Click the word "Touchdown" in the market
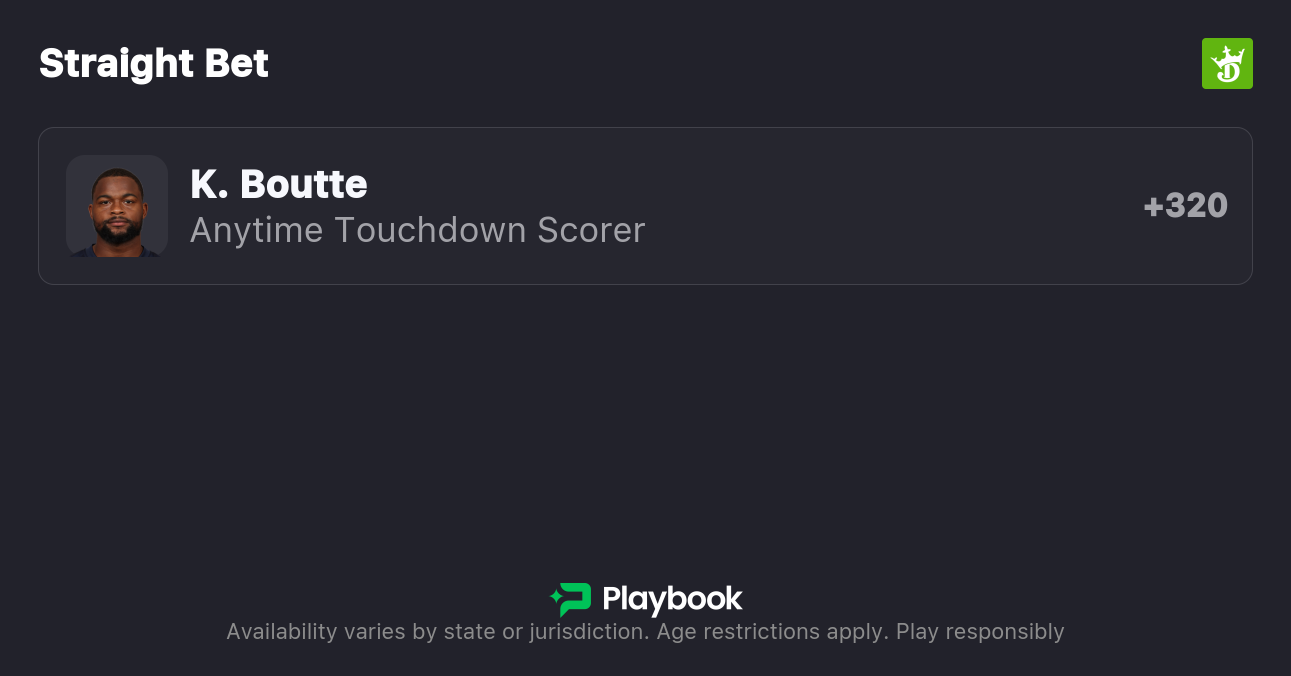1291x676 pixels. pyautogui.click(x=430, y=230)
